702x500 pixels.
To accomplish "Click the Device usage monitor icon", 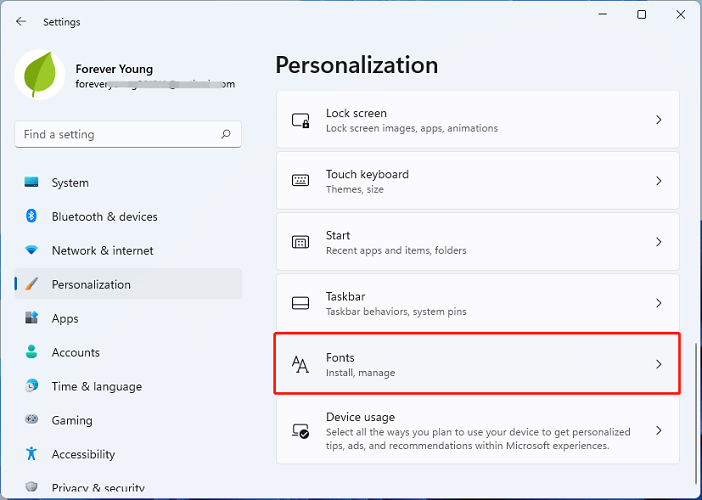I will (300, 431).
